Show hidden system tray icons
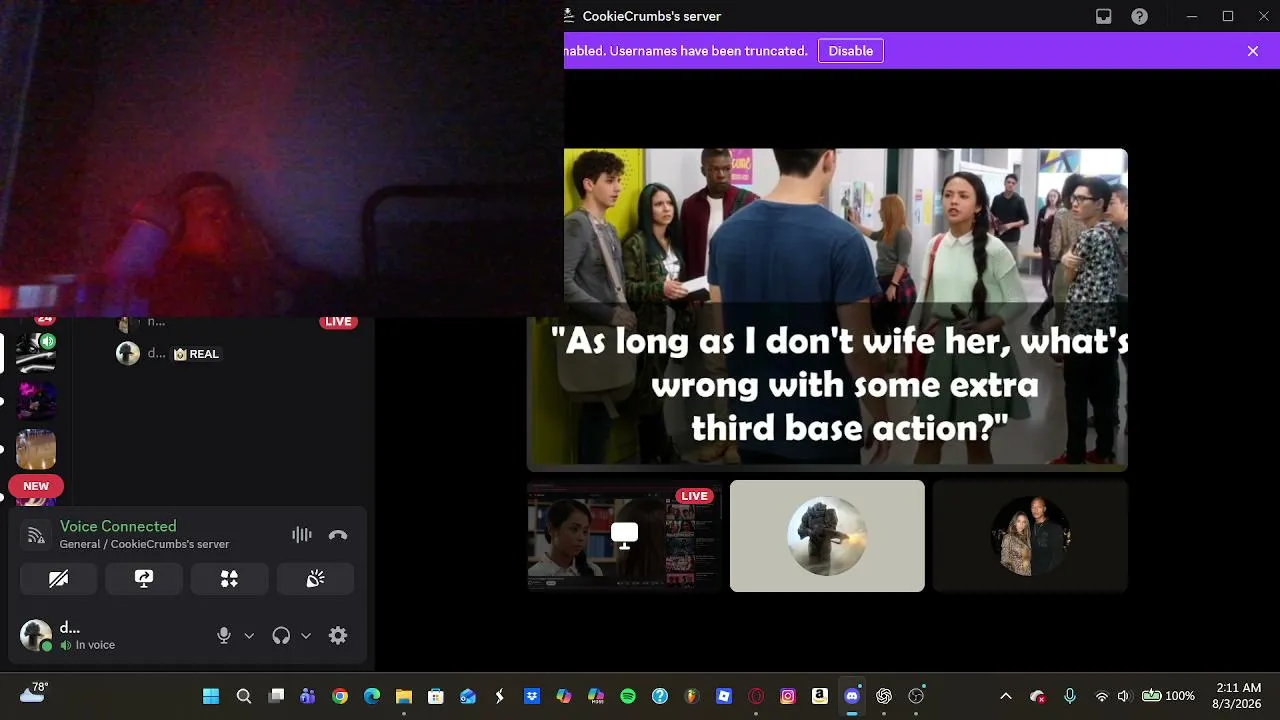The height and width of the screenshot is (720, 1280). (1006, 696)
